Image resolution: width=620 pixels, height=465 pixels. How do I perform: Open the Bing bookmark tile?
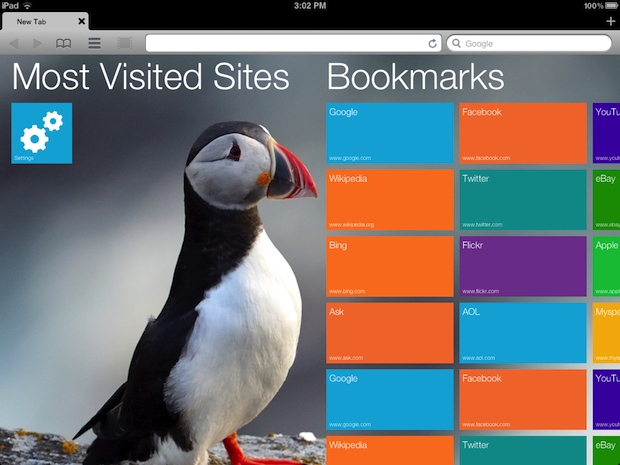click(x=389, y=266)
